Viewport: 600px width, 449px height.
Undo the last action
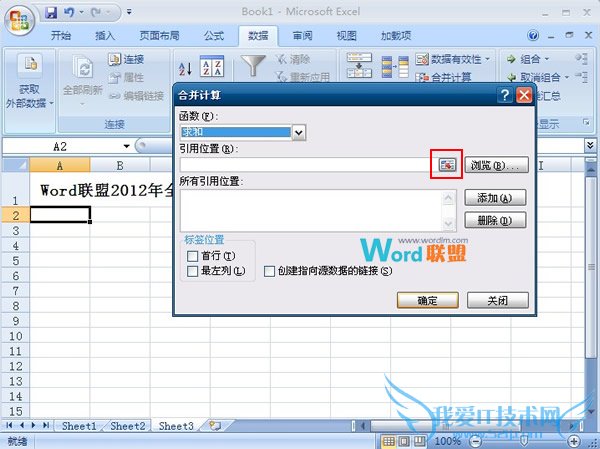pyautogui.click(x=69, y=13)
